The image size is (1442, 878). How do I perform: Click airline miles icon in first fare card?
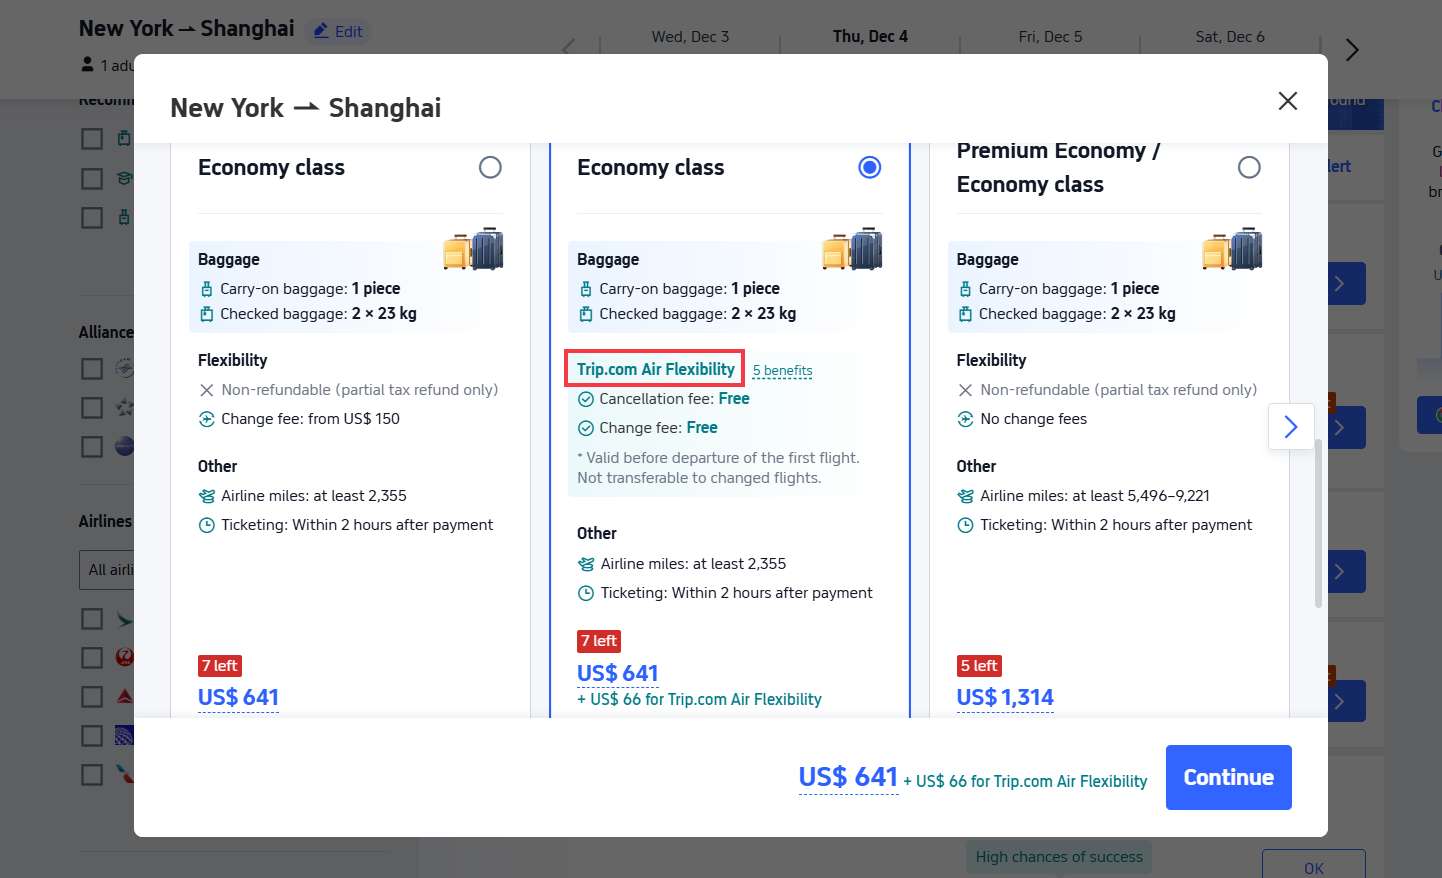pyautogui.click(x=206, y=496)
